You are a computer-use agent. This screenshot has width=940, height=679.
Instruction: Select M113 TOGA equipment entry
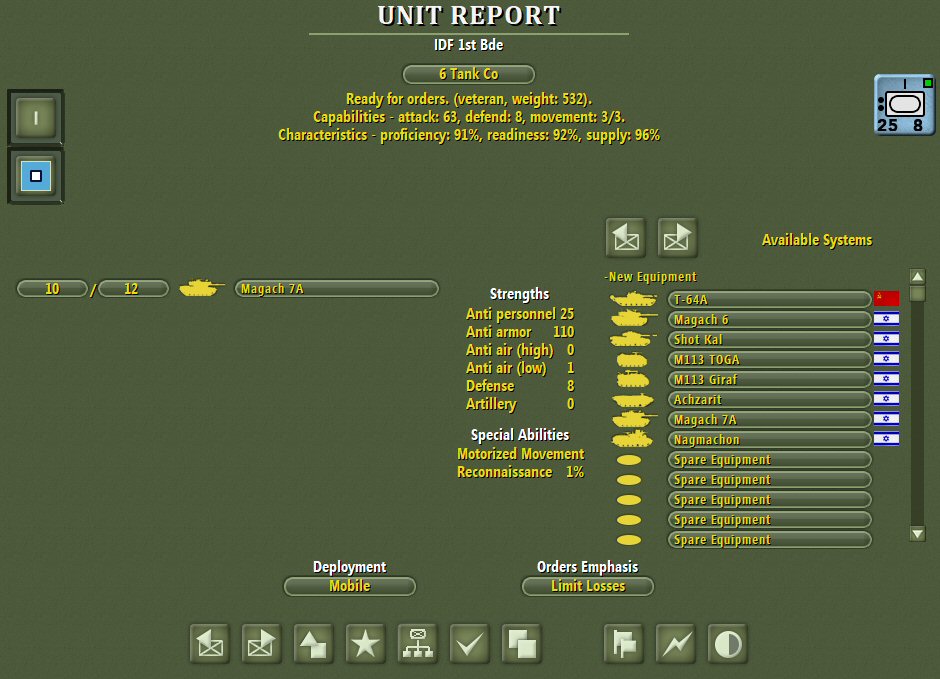tap(769, 360)
